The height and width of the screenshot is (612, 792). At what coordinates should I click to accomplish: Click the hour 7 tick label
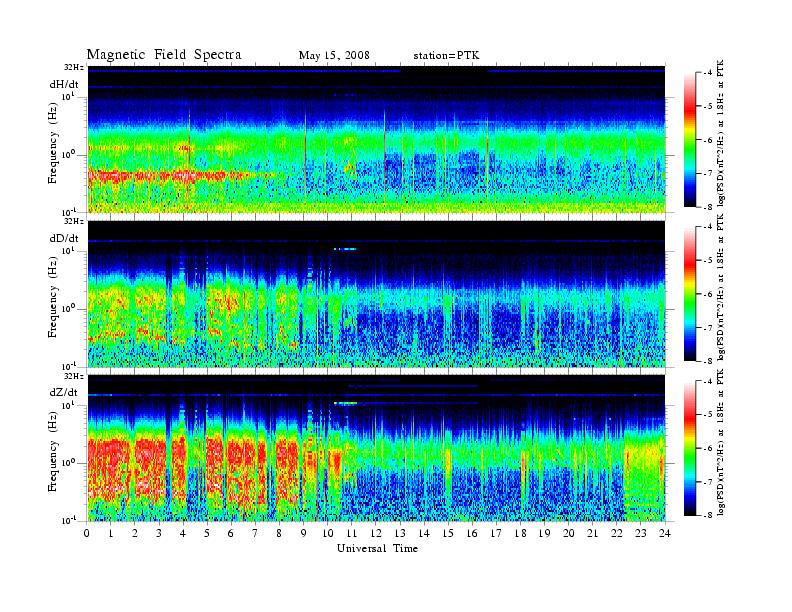(255, 533)
